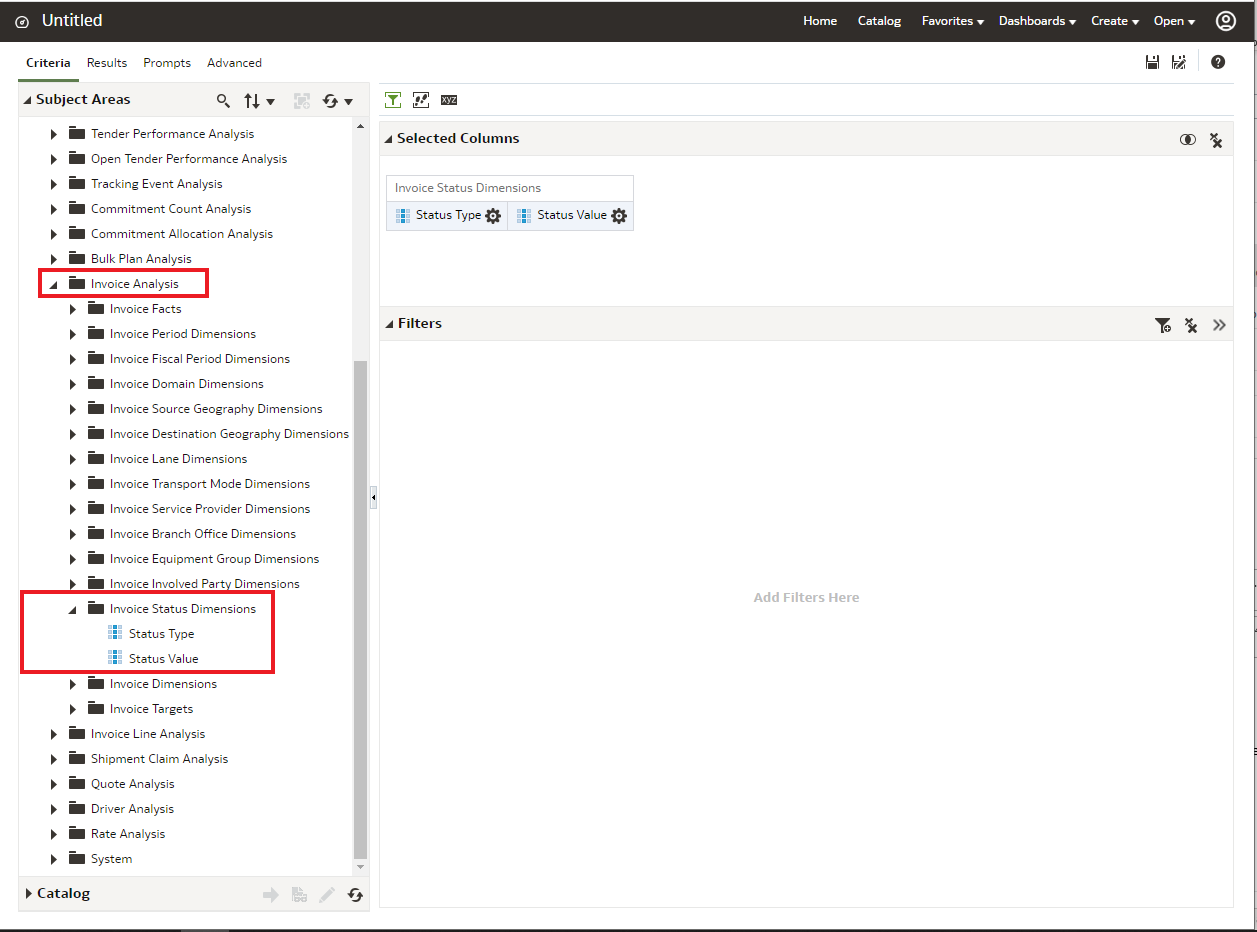Expand the Catalog pane
Image resolution: width=1257 pixels, height=932 pixels.
tap(29, 894)
